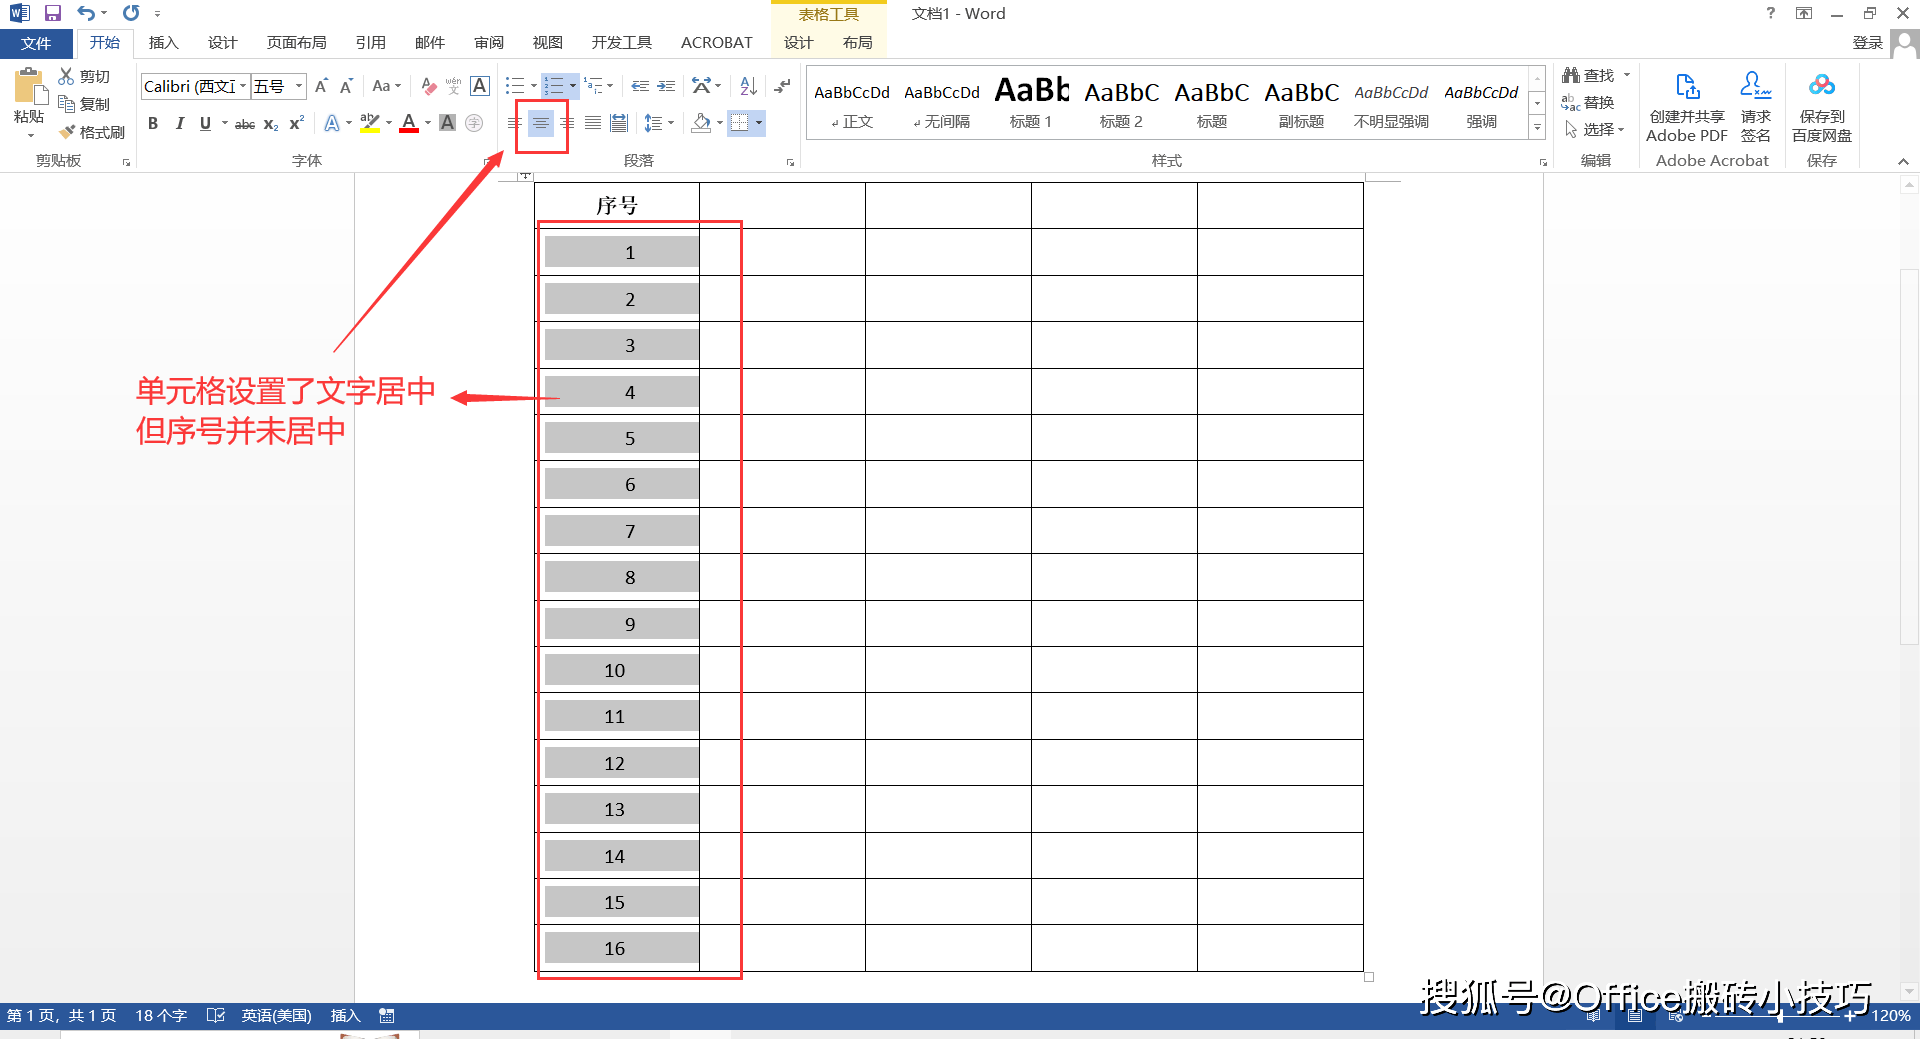Open the font size 五号 dropdown

[298, 86]
